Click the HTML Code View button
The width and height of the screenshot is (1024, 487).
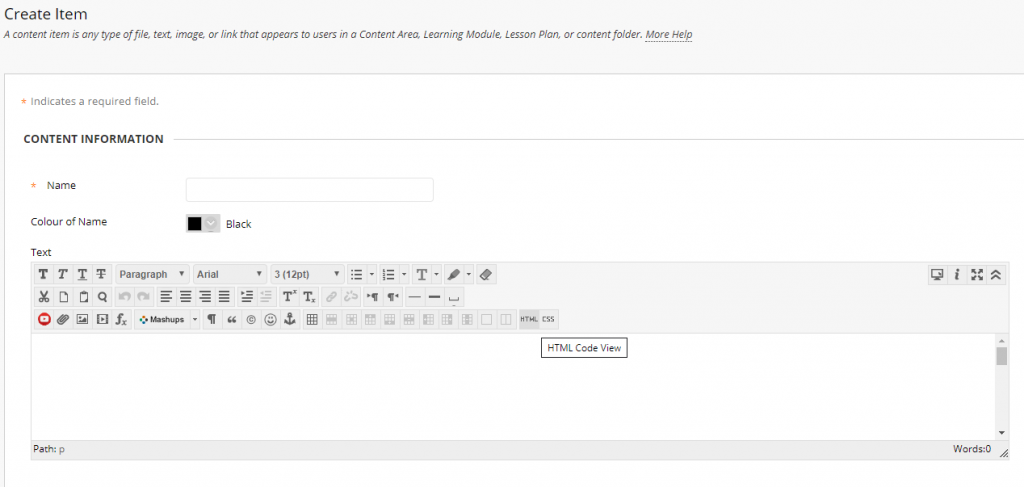[529, 319]
